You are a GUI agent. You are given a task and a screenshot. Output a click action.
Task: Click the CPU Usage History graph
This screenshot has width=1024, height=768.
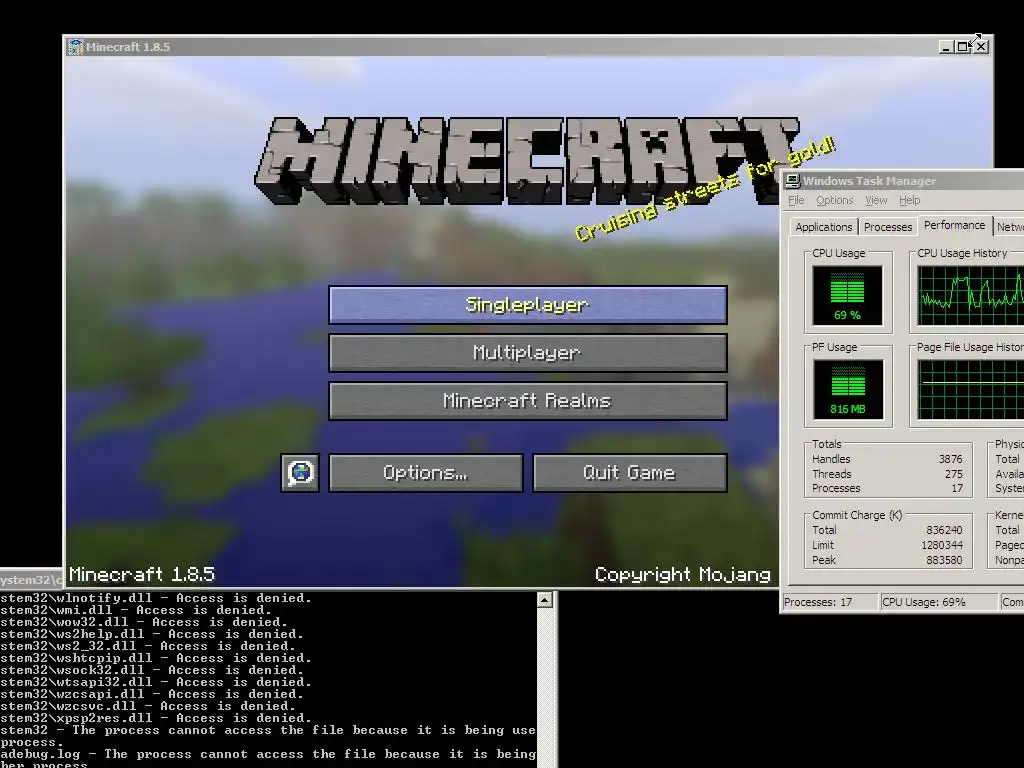(970, 296)
